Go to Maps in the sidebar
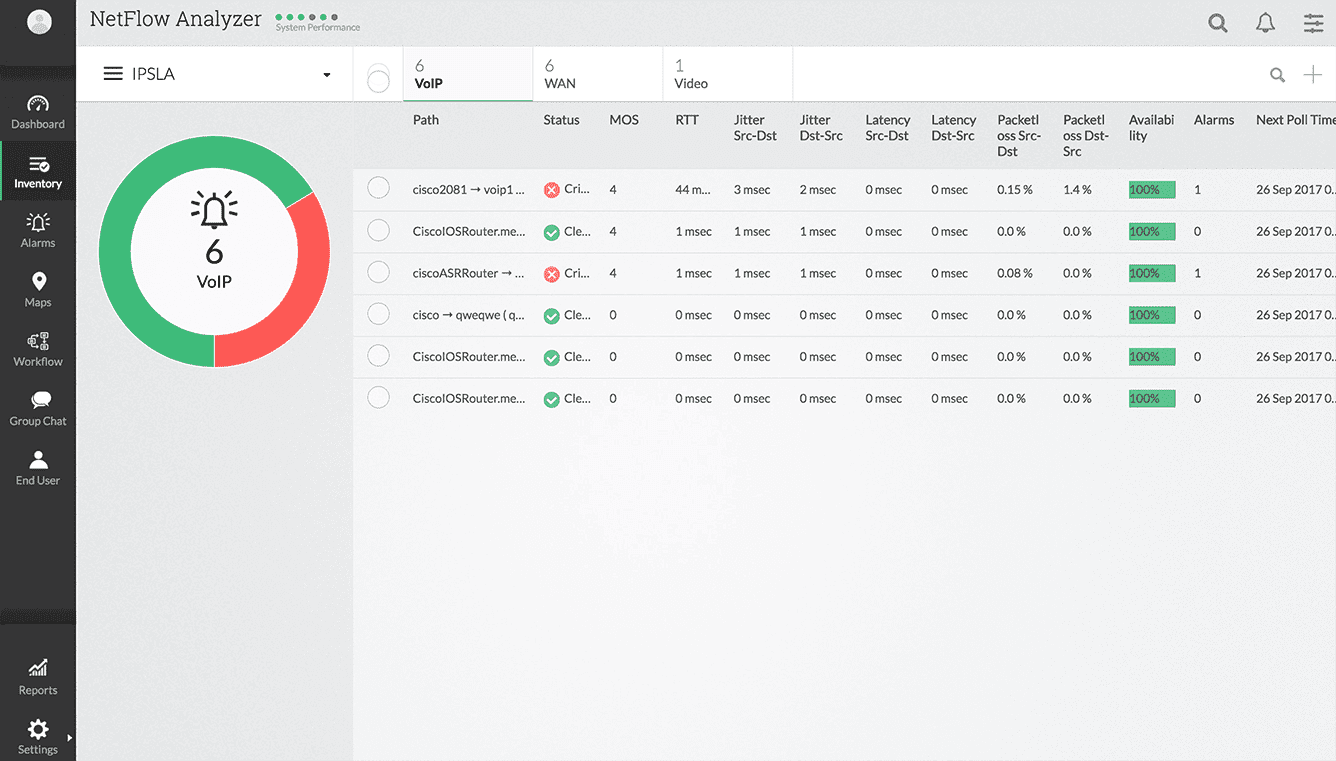This screenshot has height=761, width=1336. point(38,290)
